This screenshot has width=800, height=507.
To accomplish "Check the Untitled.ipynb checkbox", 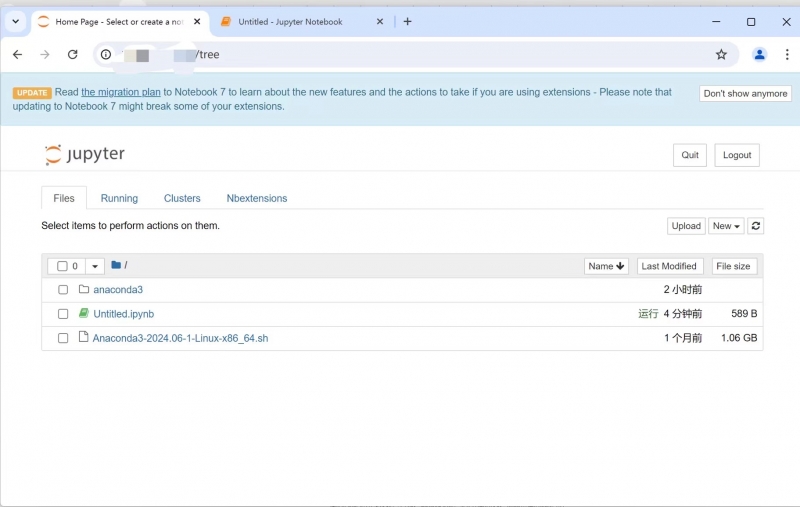I will pos(63,314).
